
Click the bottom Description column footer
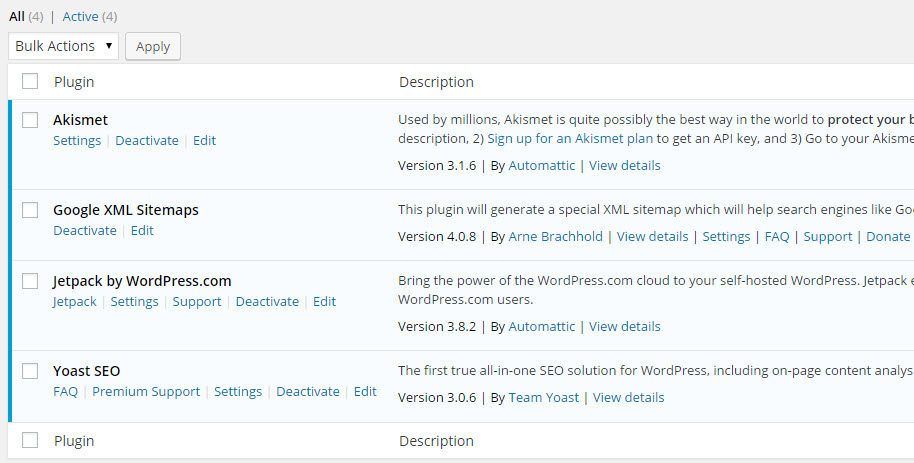point(437,441)
